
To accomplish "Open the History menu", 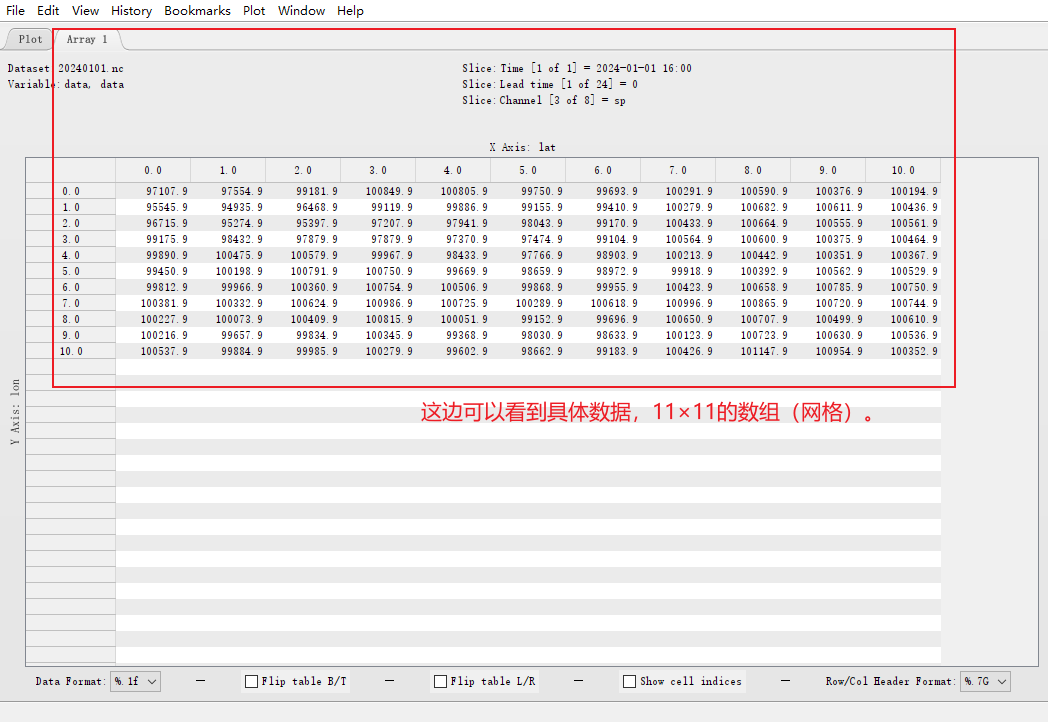I will coord(131,11).
